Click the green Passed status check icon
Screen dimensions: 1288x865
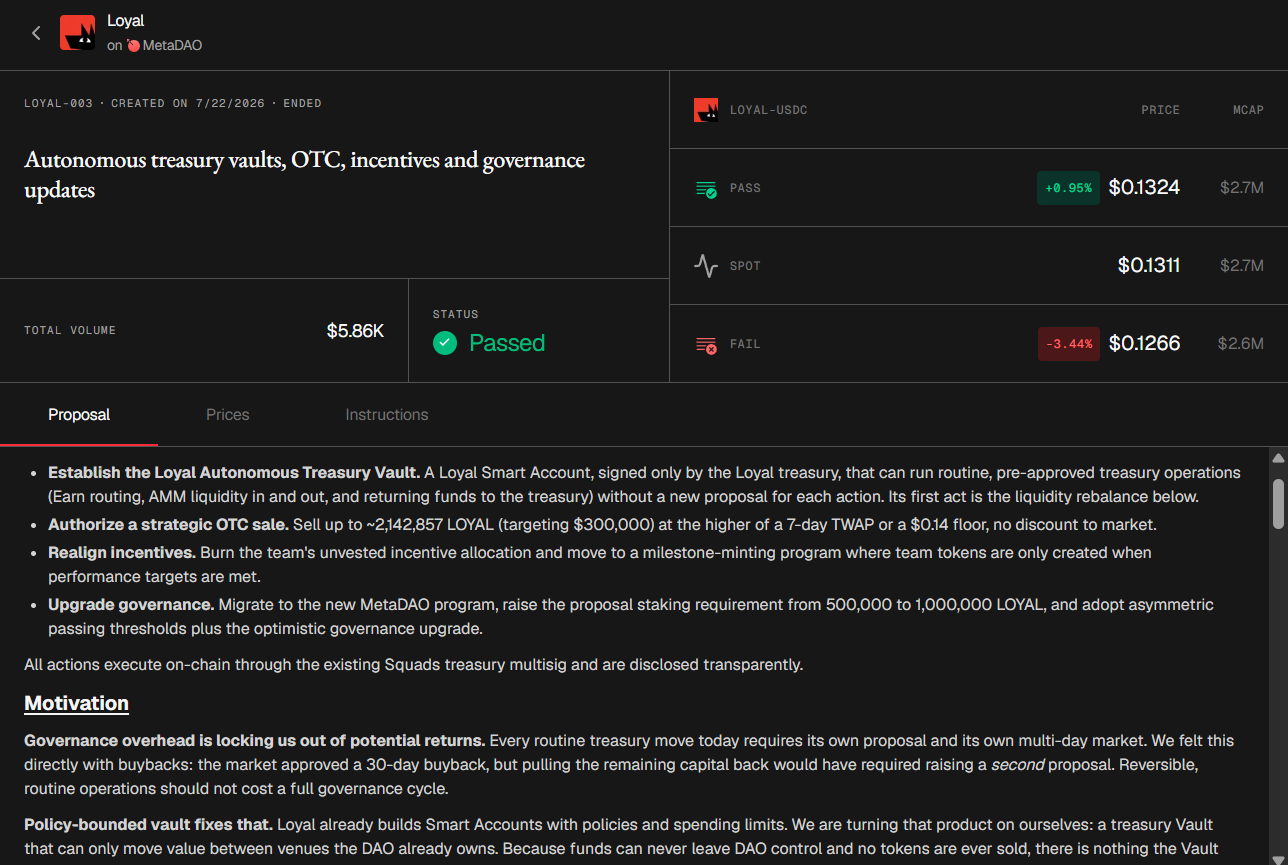pos(445,343)
